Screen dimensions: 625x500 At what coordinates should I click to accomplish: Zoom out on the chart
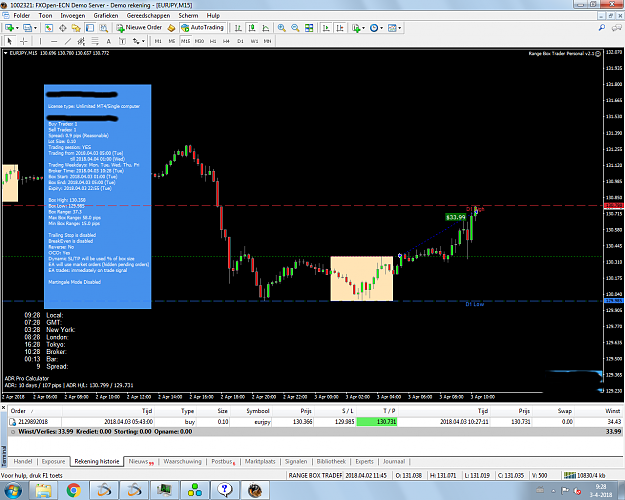pos(295,28)
